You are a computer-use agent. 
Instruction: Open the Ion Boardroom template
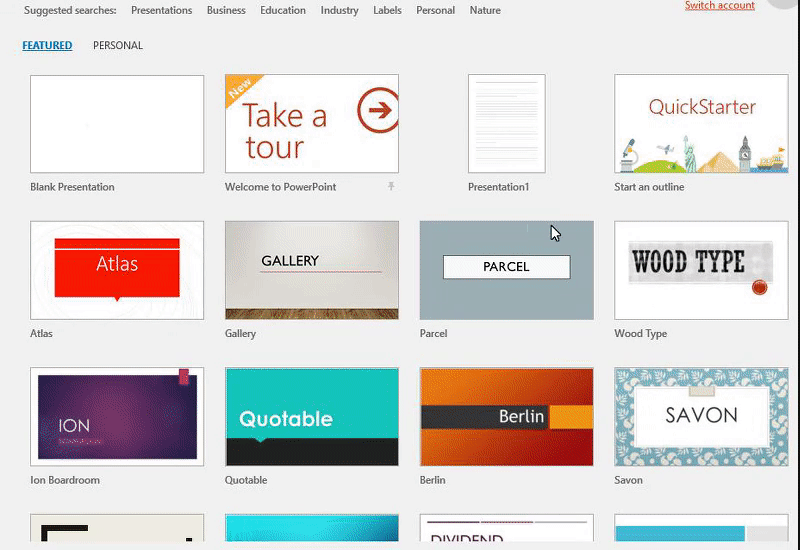click(117, 416)
